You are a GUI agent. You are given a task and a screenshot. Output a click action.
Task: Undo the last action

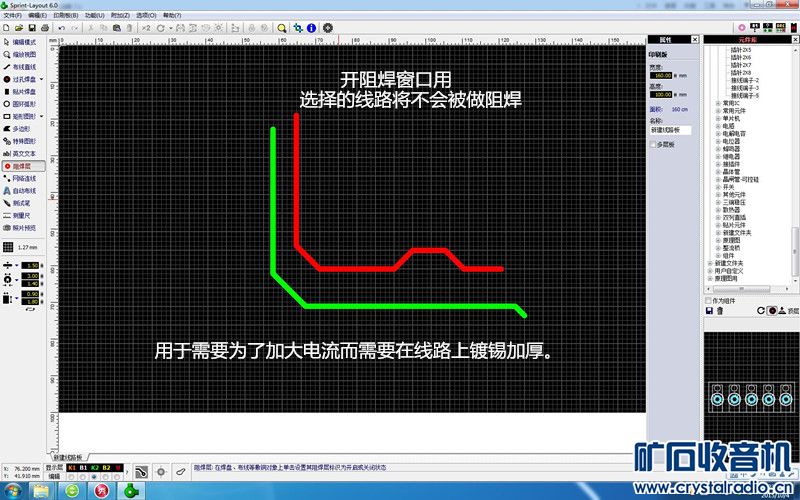tap(62, 28)
